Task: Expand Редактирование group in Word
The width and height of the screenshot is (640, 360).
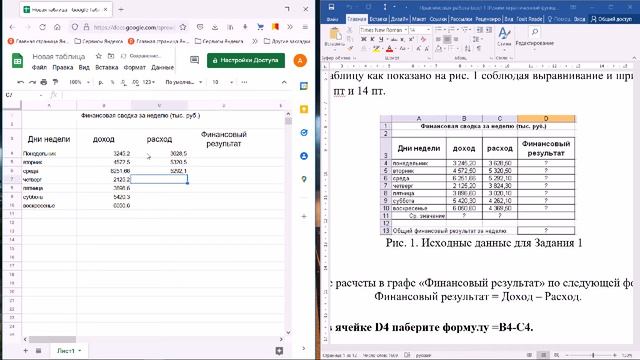Action: pyautogui.click(x=535, y=38)
